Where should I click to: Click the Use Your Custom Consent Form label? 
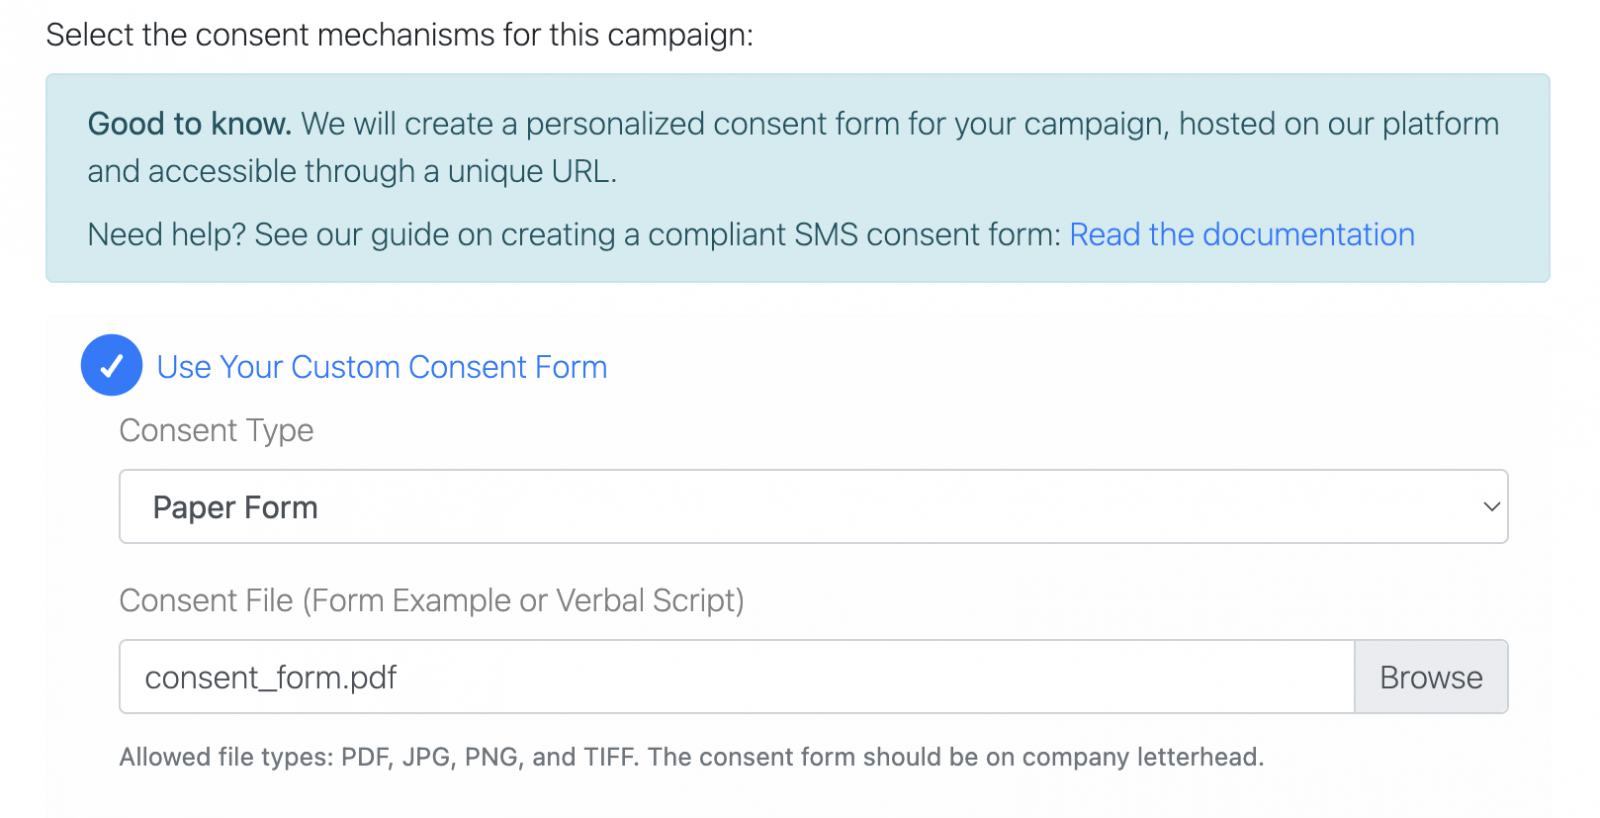[x=382, y=367]
